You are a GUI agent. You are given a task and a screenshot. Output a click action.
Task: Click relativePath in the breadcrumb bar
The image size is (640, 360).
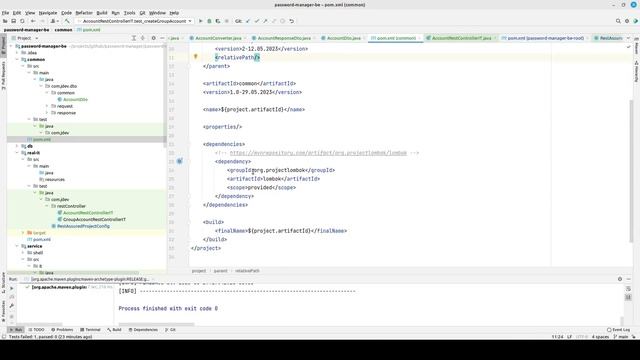[247, 271]
